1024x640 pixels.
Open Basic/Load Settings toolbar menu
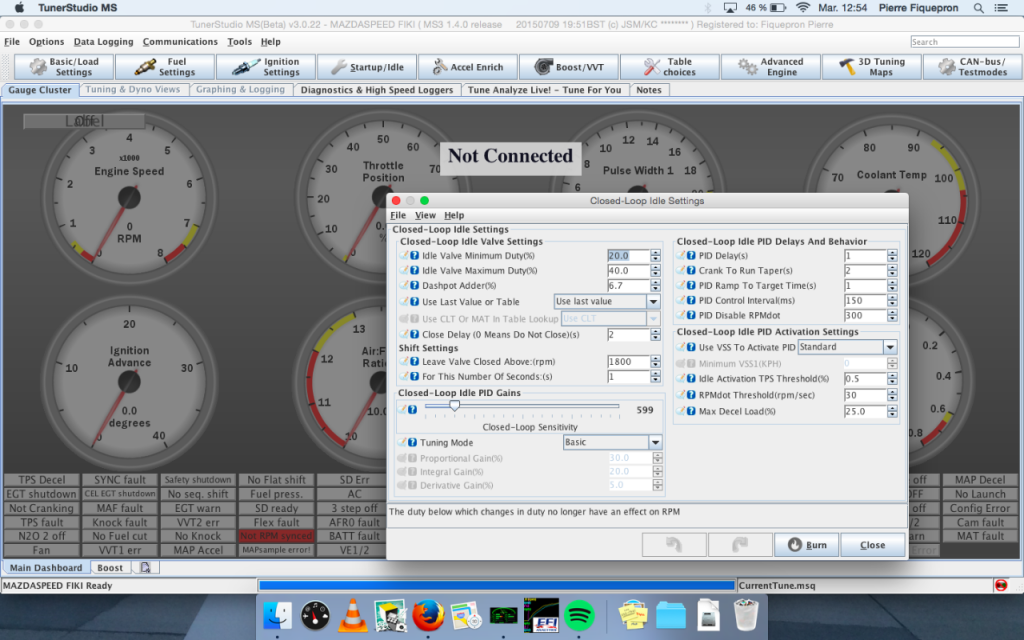tap(64, 67)
